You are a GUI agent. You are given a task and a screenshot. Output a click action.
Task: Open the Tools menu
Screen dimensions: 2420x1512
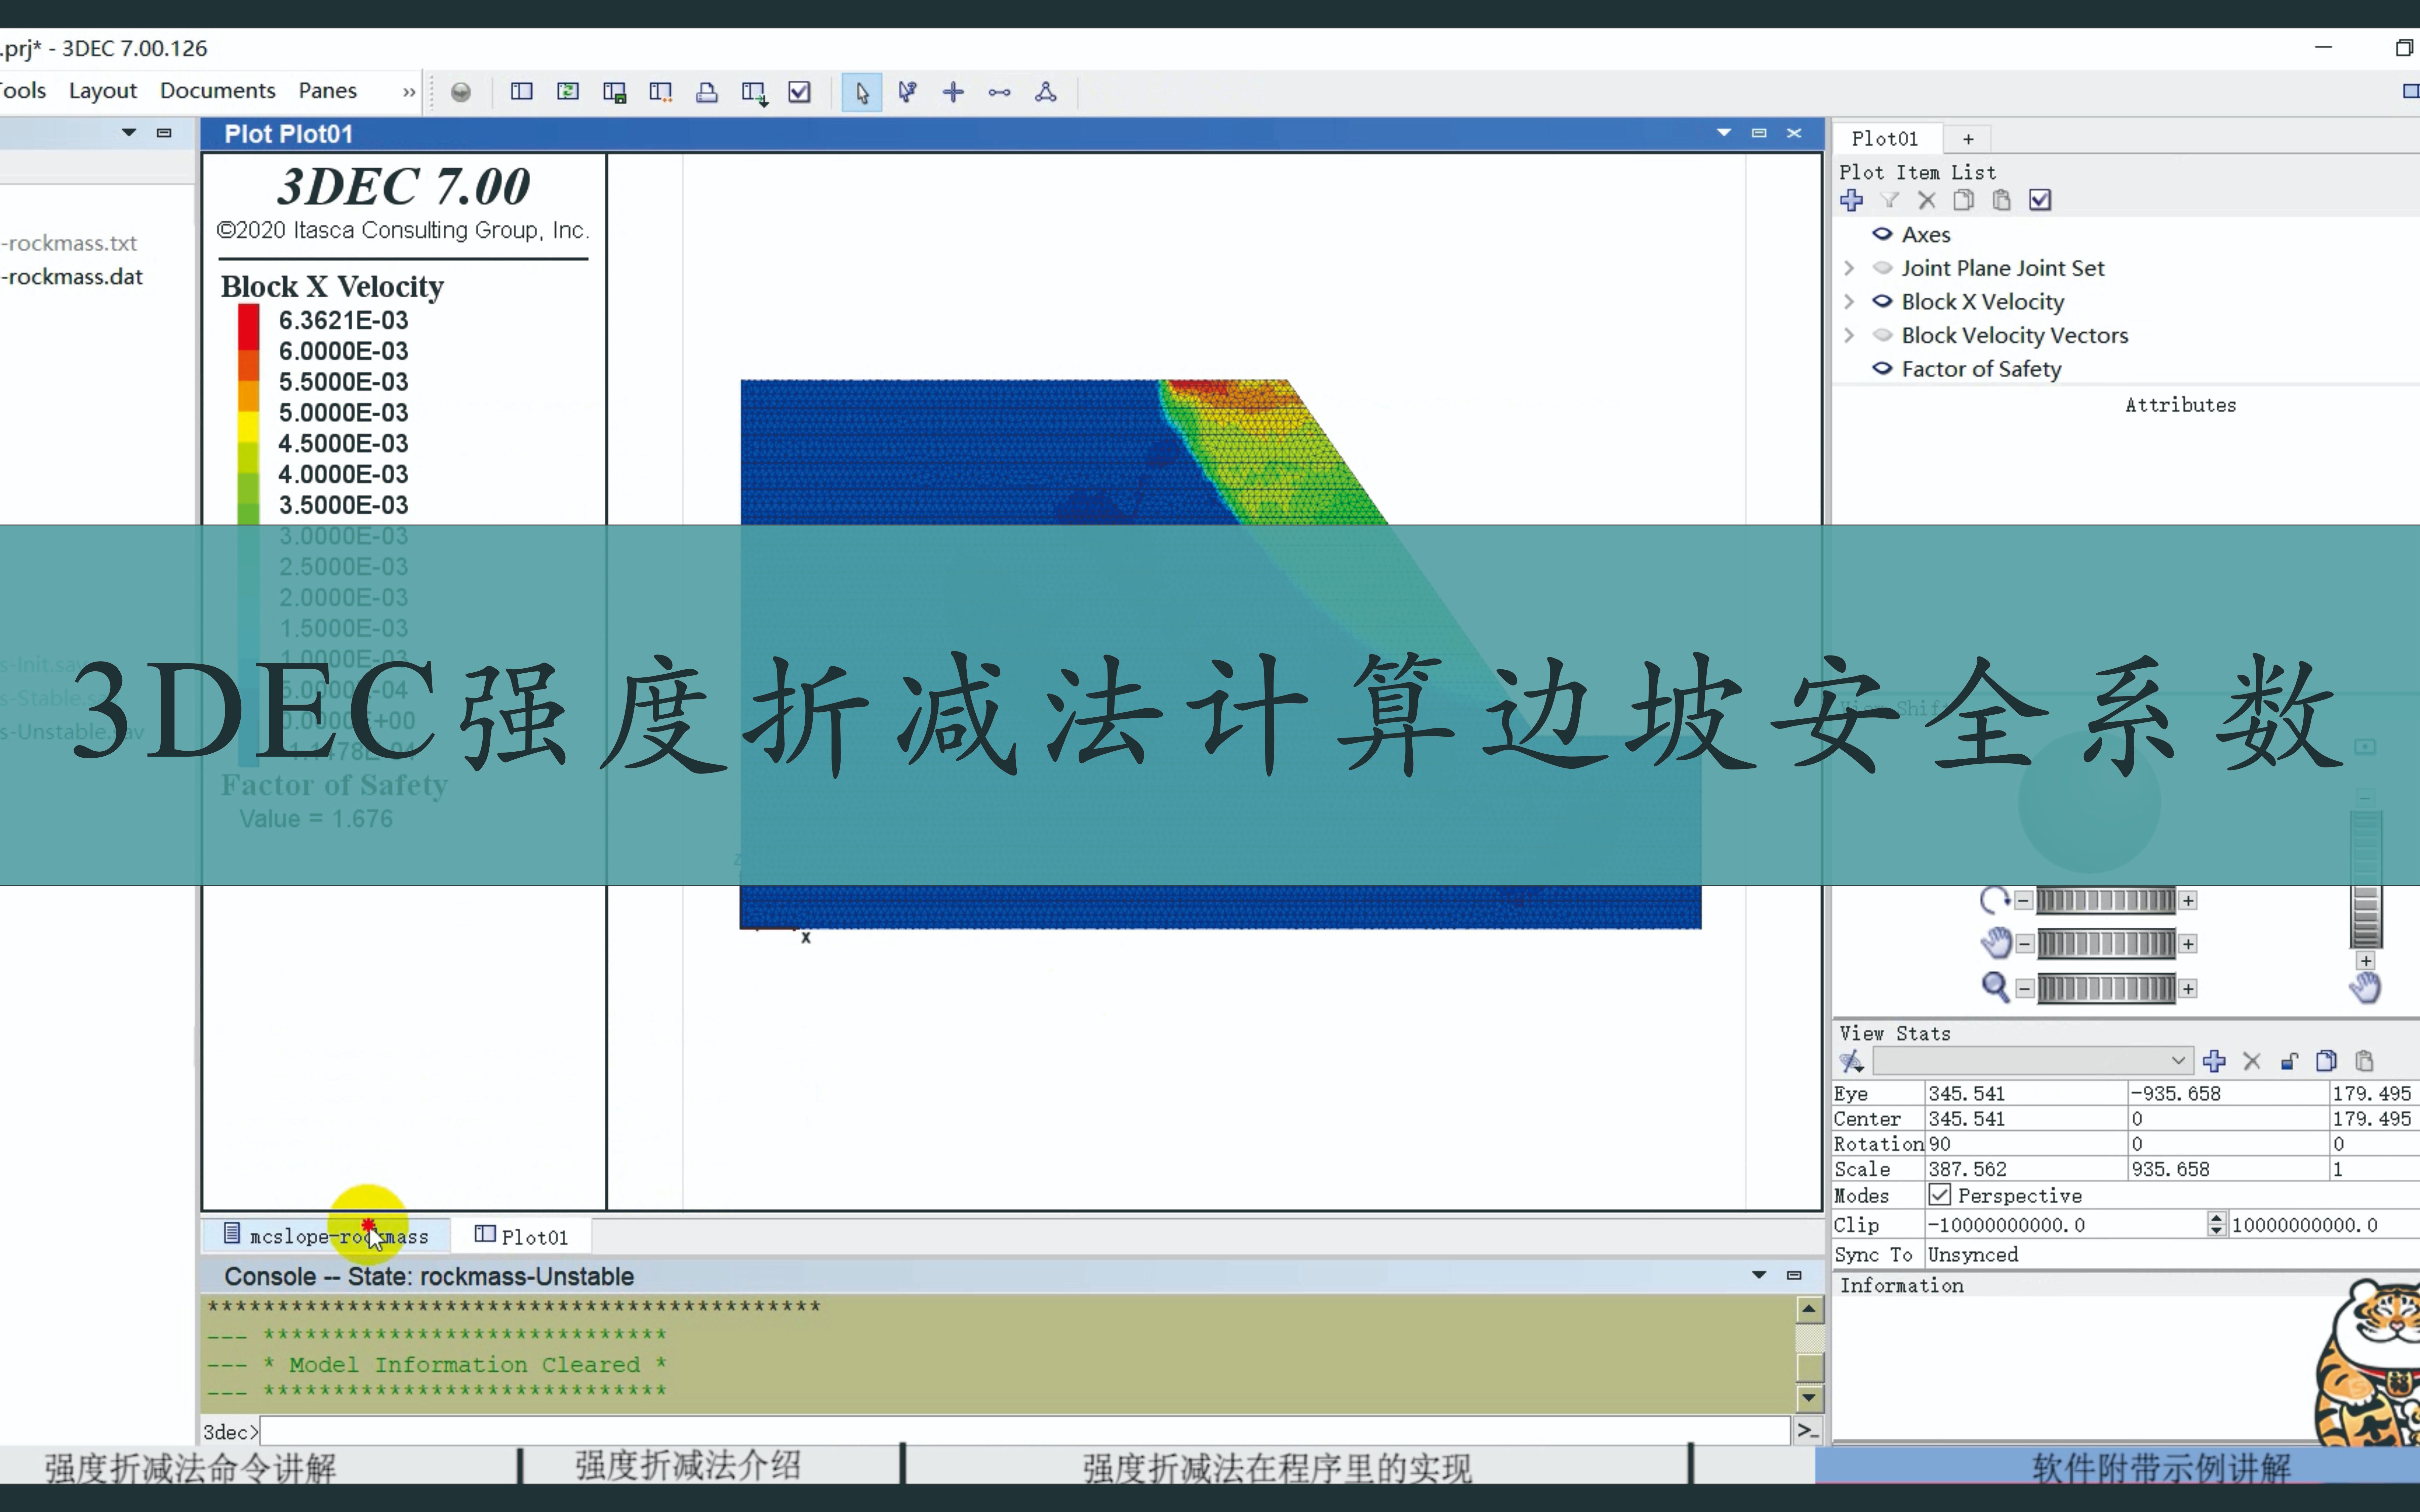coord(23,89)
